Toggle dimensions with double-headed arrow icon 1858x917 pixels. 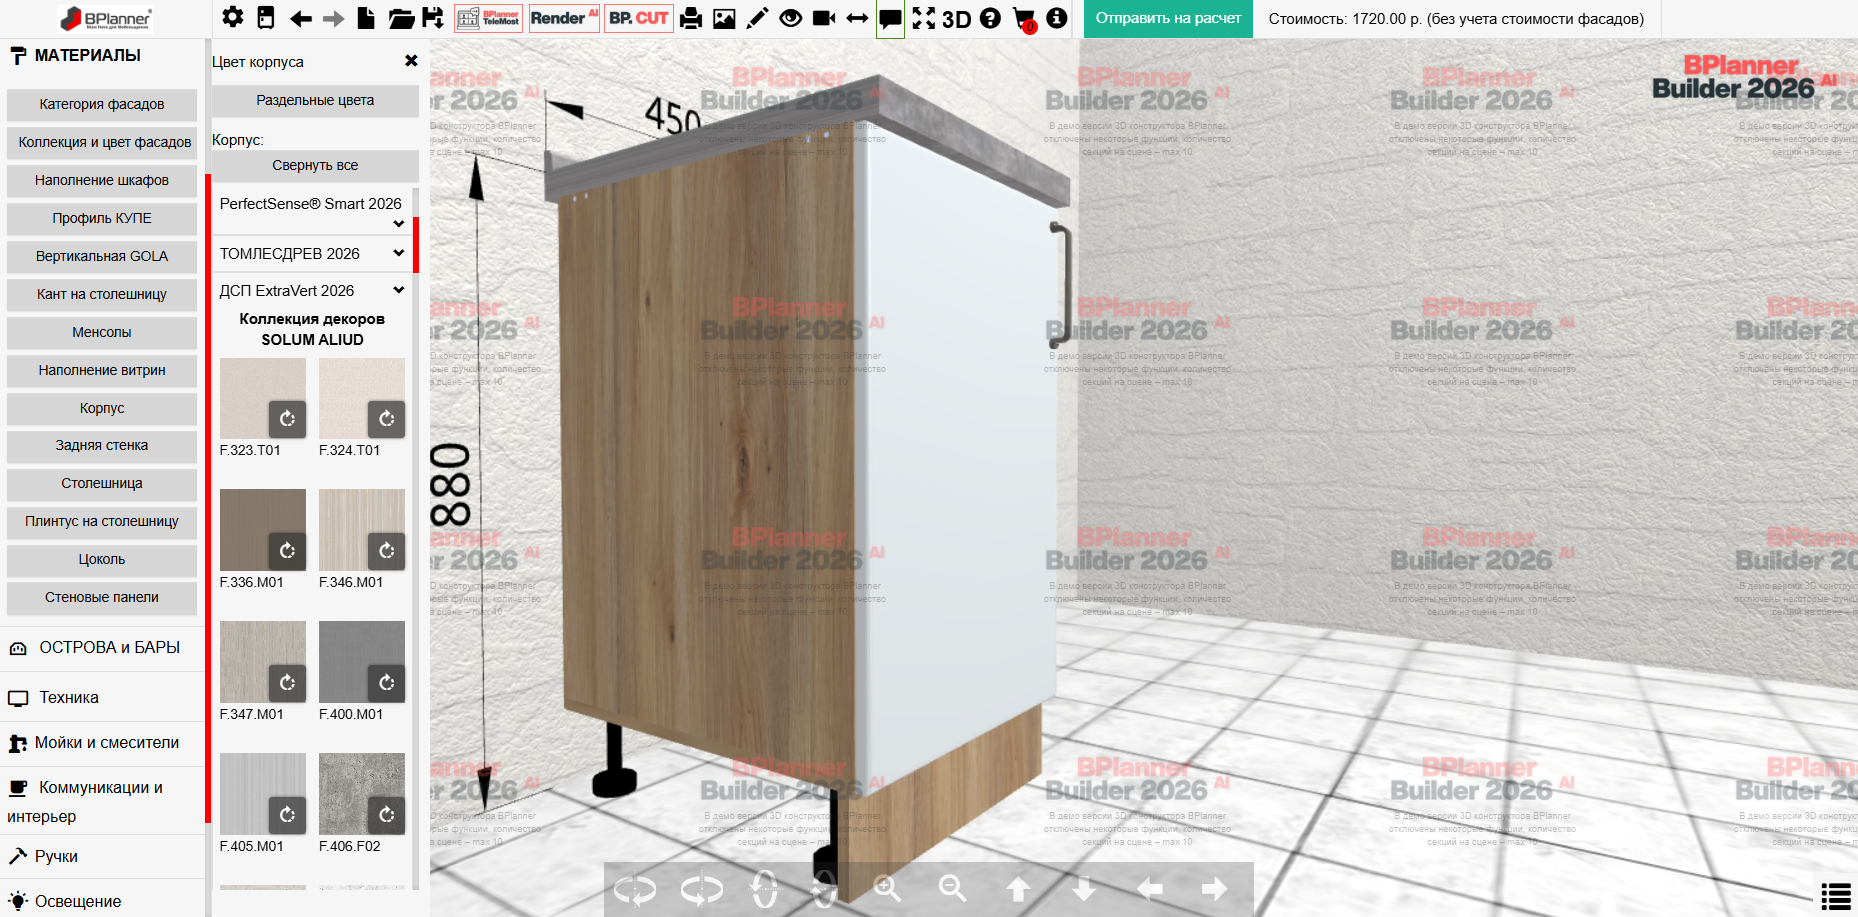pyautogui.click(x=857, y=18)
